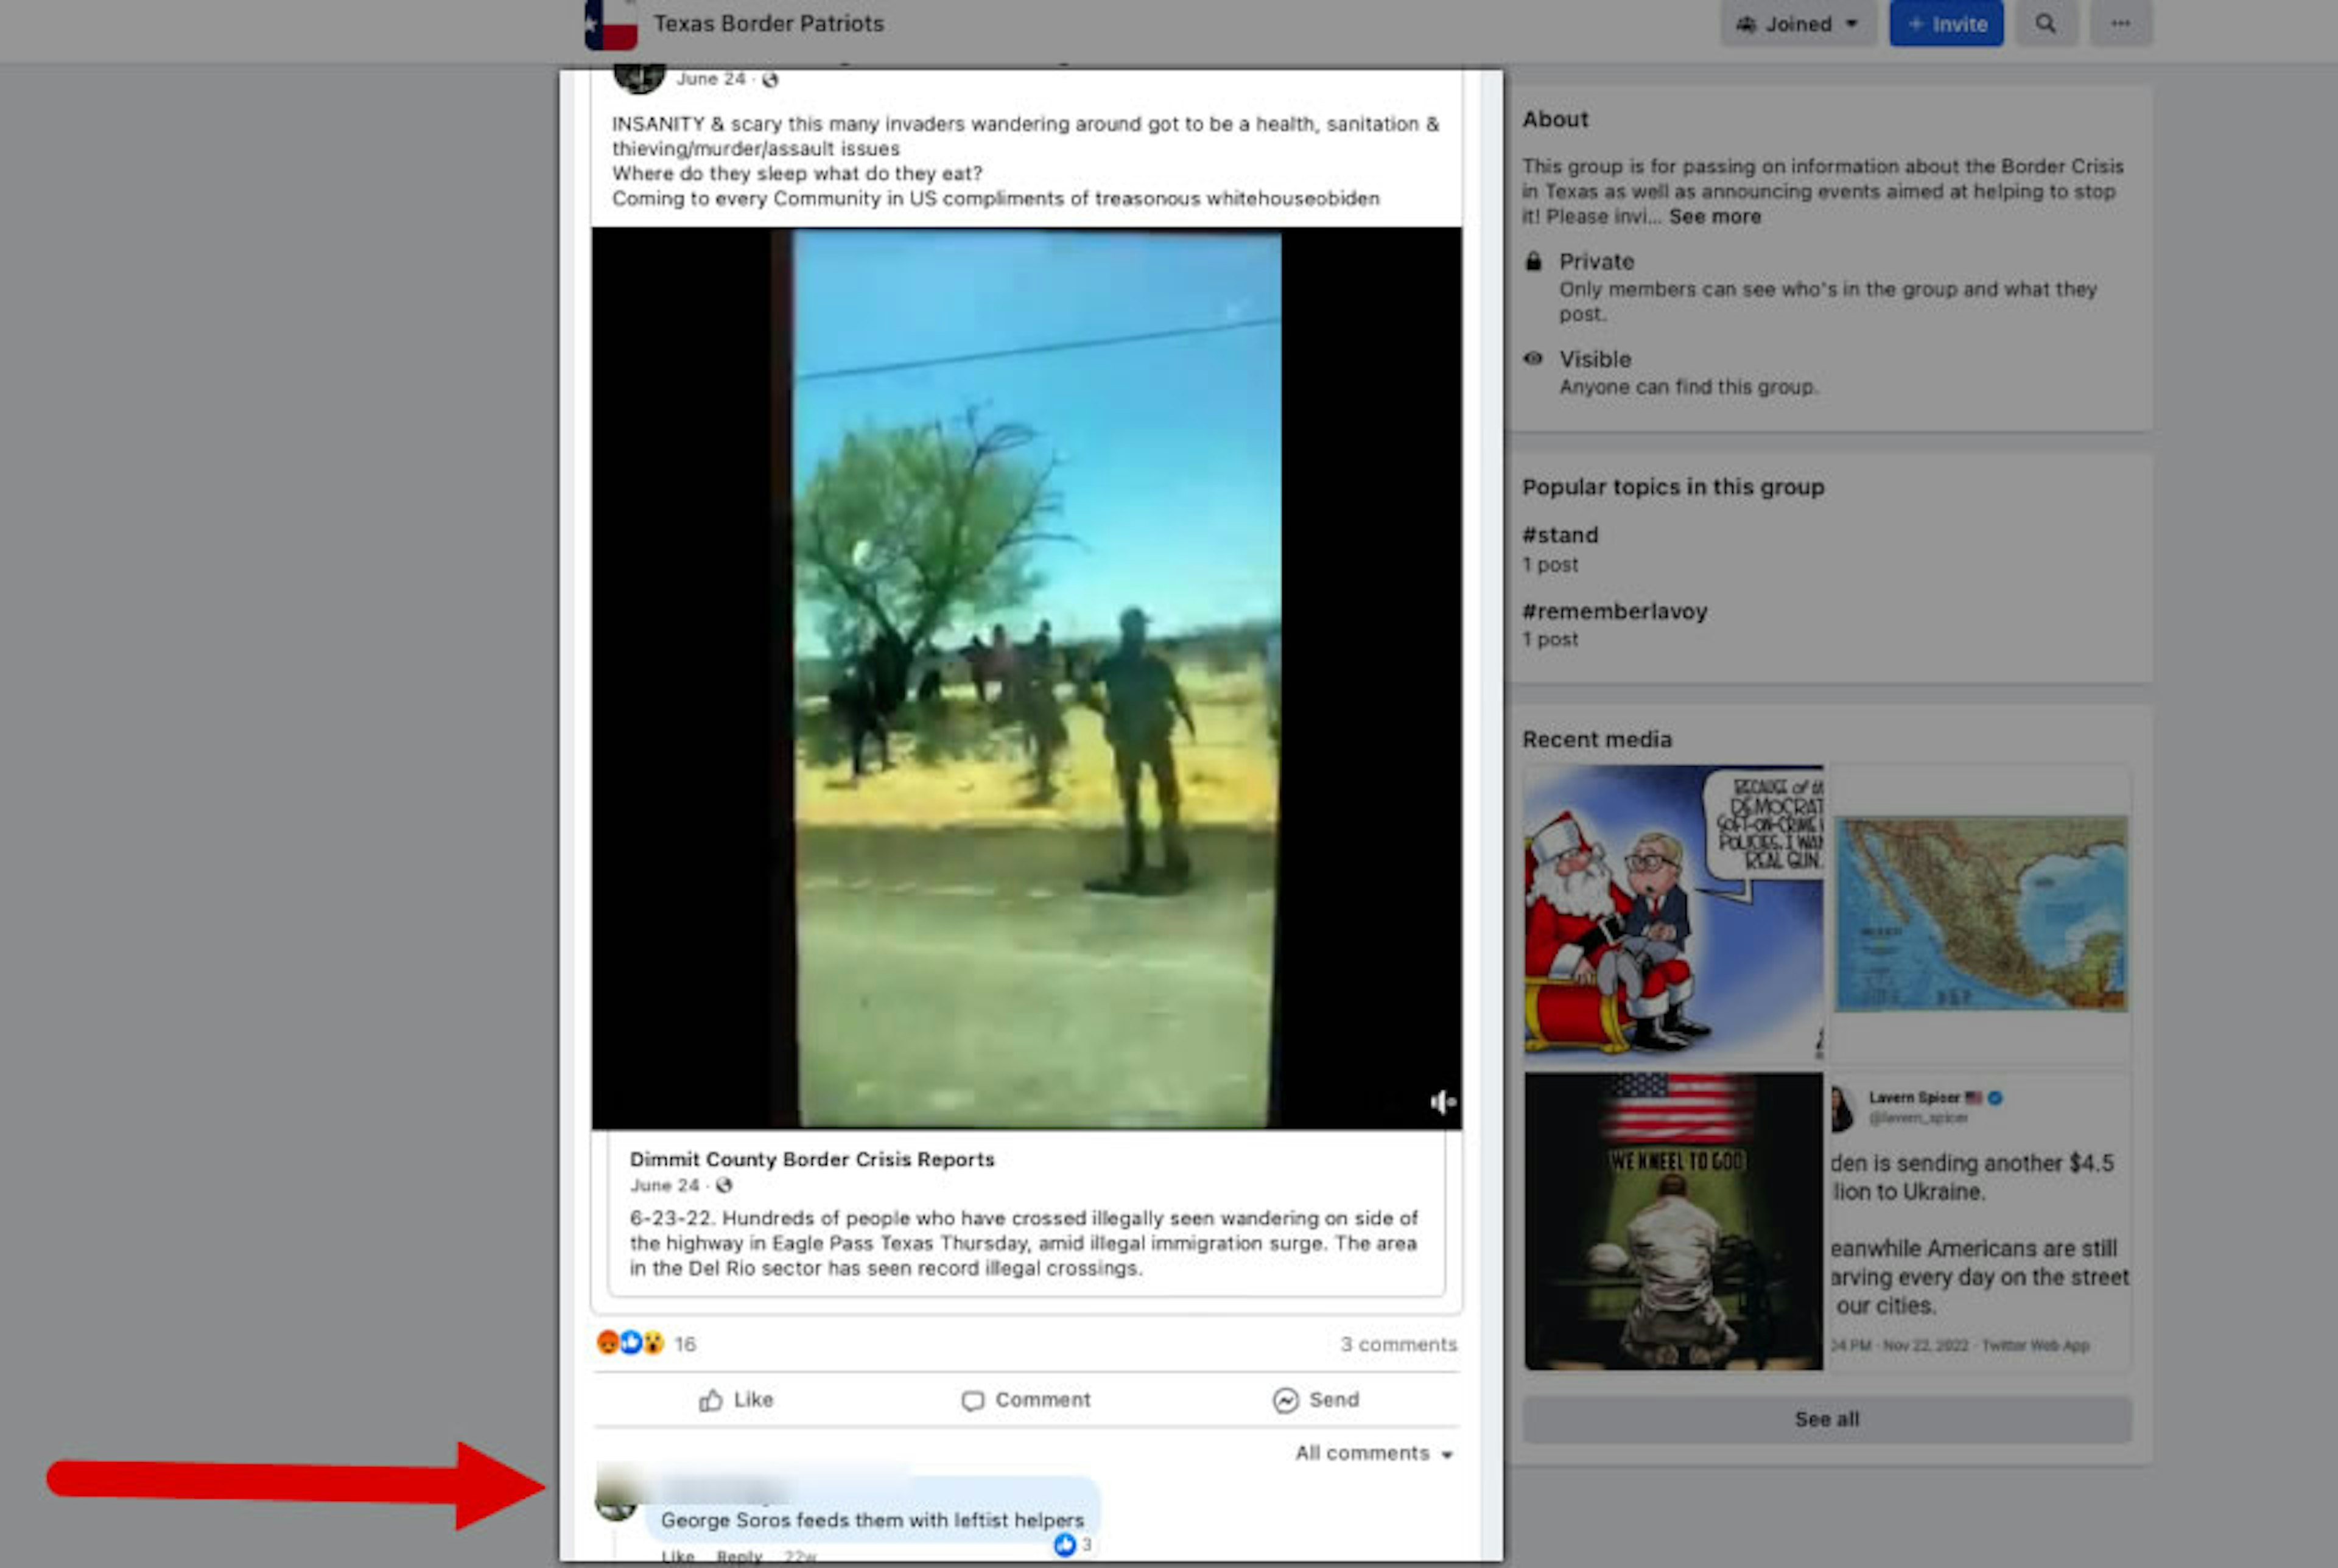Open Dimmit County Border Crisis Reports page
Viewport: 2338px width, 1568px height.
coord(811,1159)
